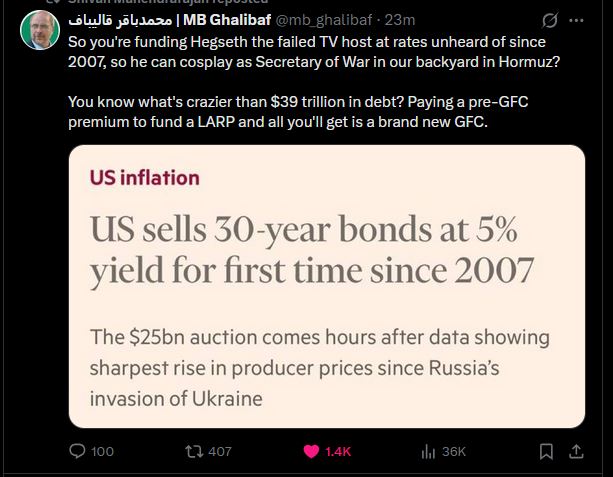This screenshot has height=477, width=613.
Task: Open view analytics bar chart icon
Action: click(x=428, y=452)
